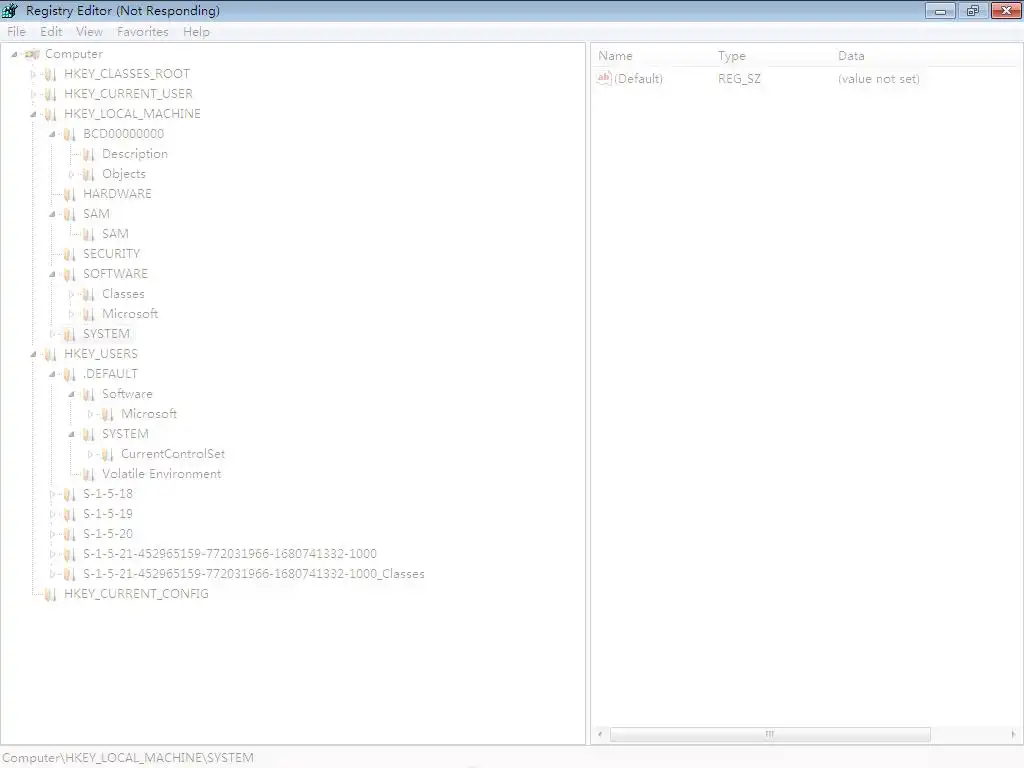
Task: Open the File menu
Action: pos(16,31)
